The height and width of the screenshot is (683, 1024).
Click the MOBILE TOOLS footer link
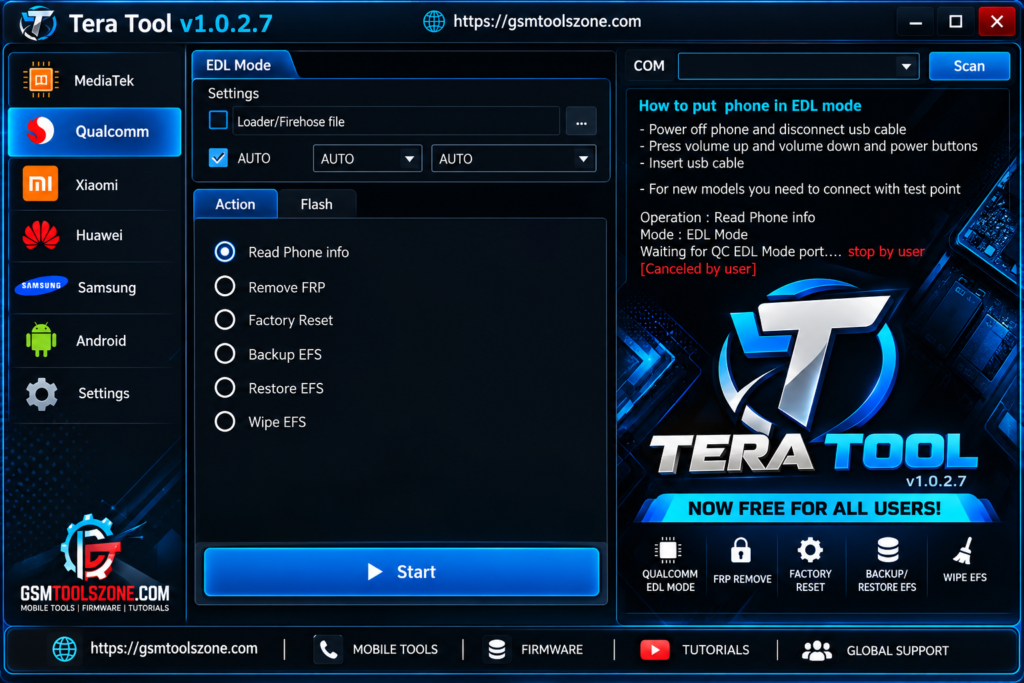point(395,650)
